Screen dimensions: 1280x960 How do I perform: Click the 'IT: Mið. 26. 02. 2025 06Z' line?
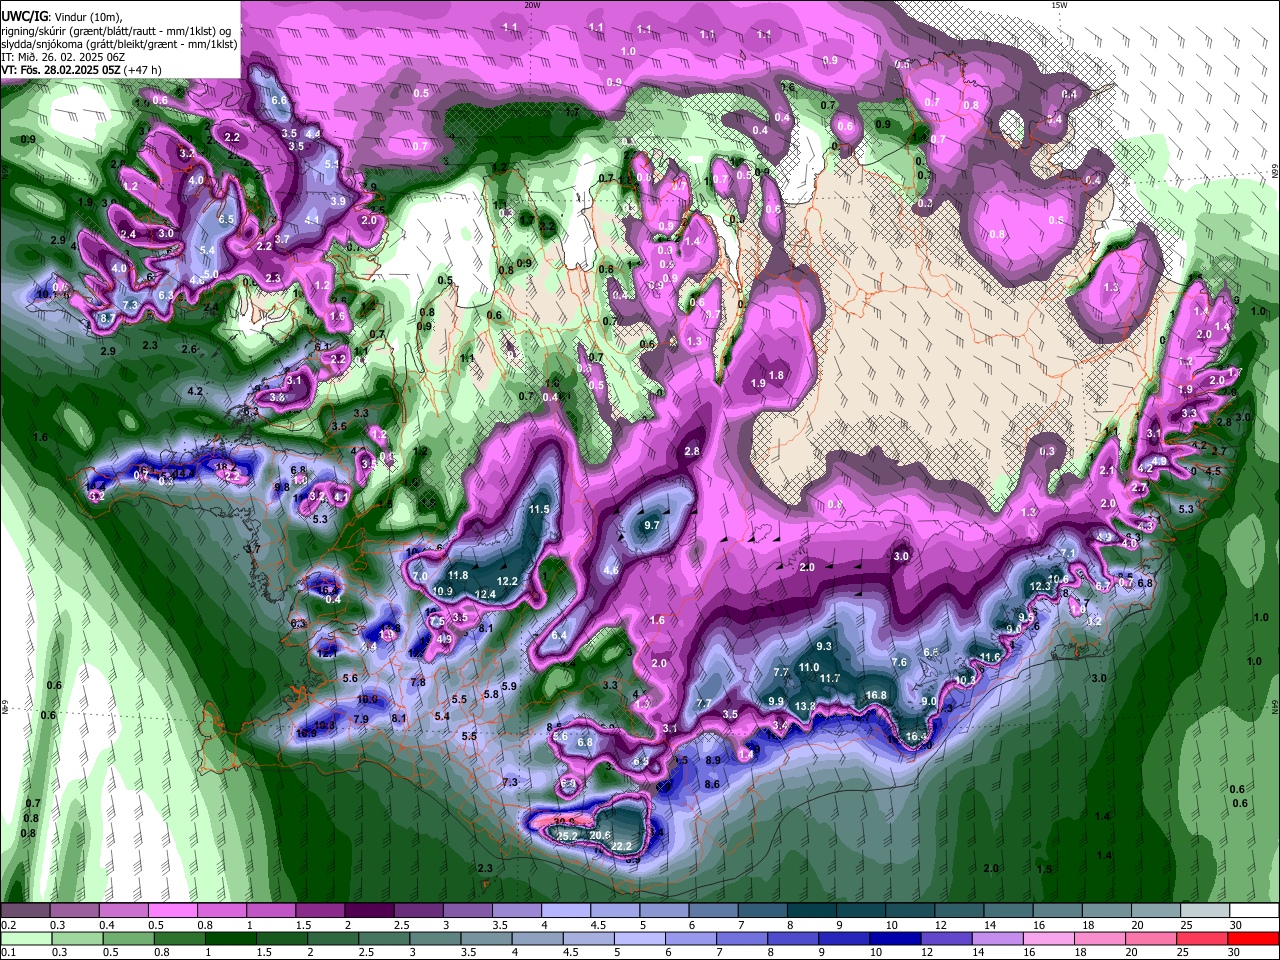coord(63,57)
